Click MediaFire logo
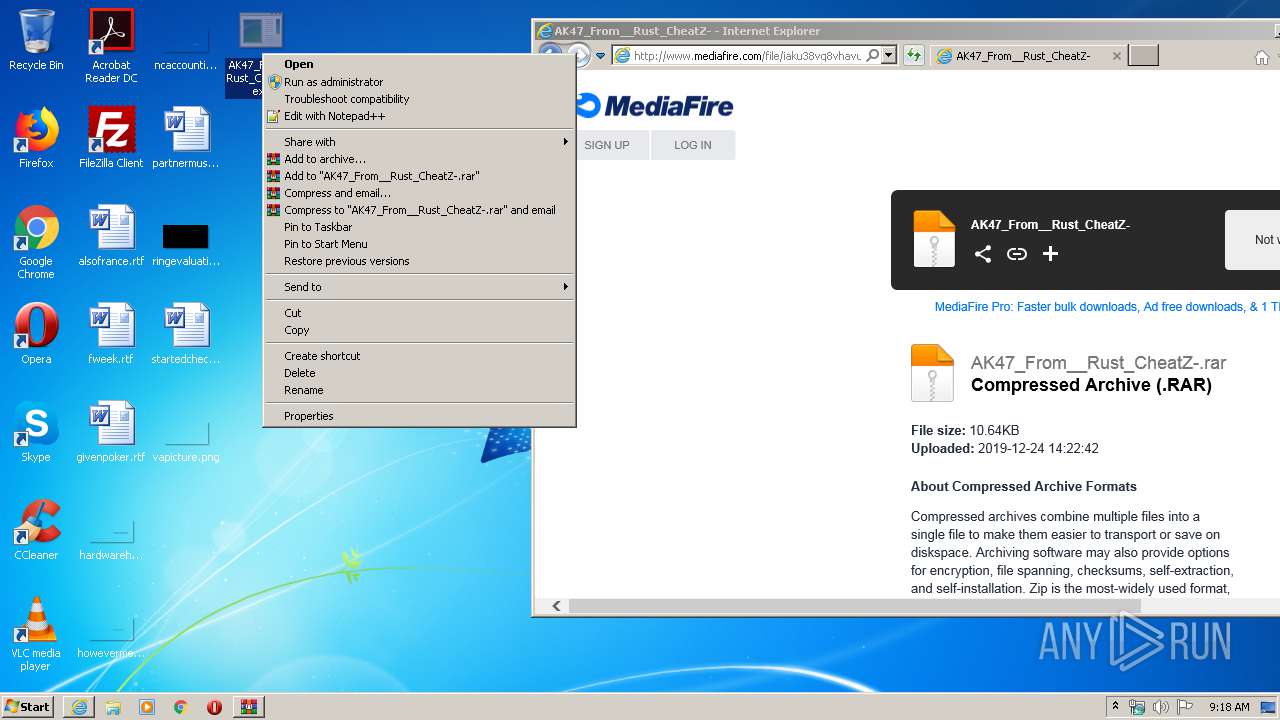The height and width of the screenshot is (720, 1280). tap(655, 105)
